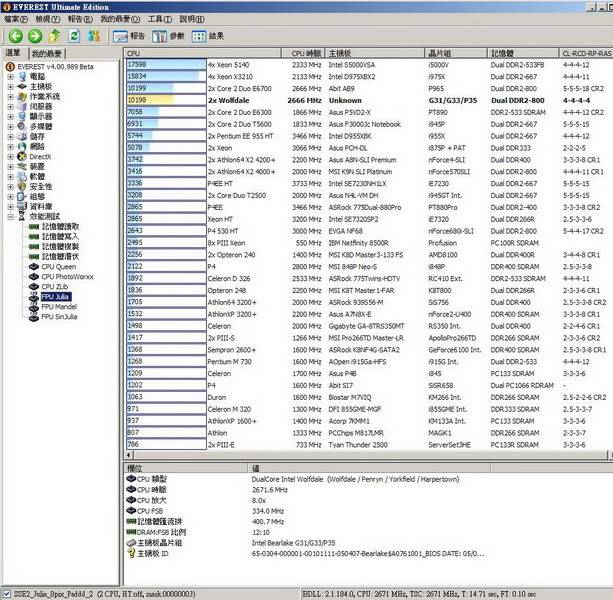Open the 我的最愛(O) favorites menu
Image resolution: width=613 pixels, height=600 pixels.
point(120,19)
